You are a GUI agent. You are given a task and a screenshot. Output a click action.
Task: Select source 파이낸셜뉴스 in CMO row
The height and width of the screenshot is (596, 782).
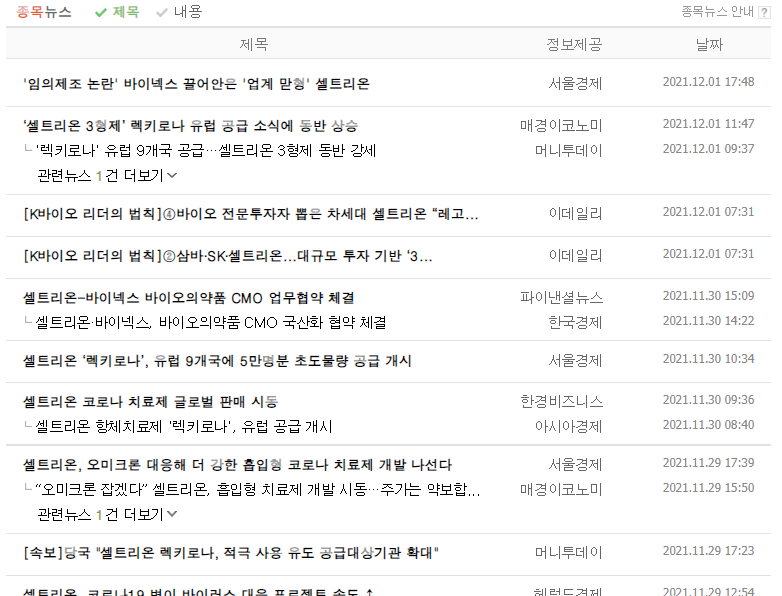[x=562, y=298]
